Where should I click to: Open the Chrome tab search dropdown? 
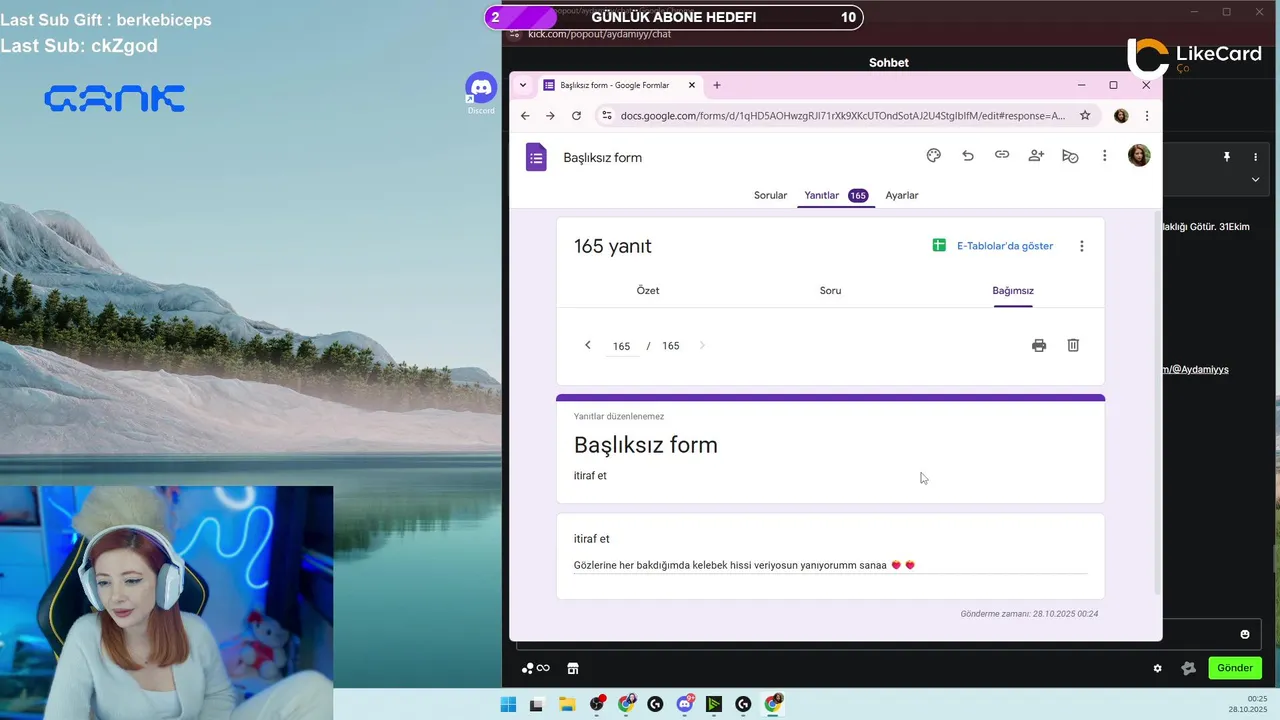[x=523, y=85]
